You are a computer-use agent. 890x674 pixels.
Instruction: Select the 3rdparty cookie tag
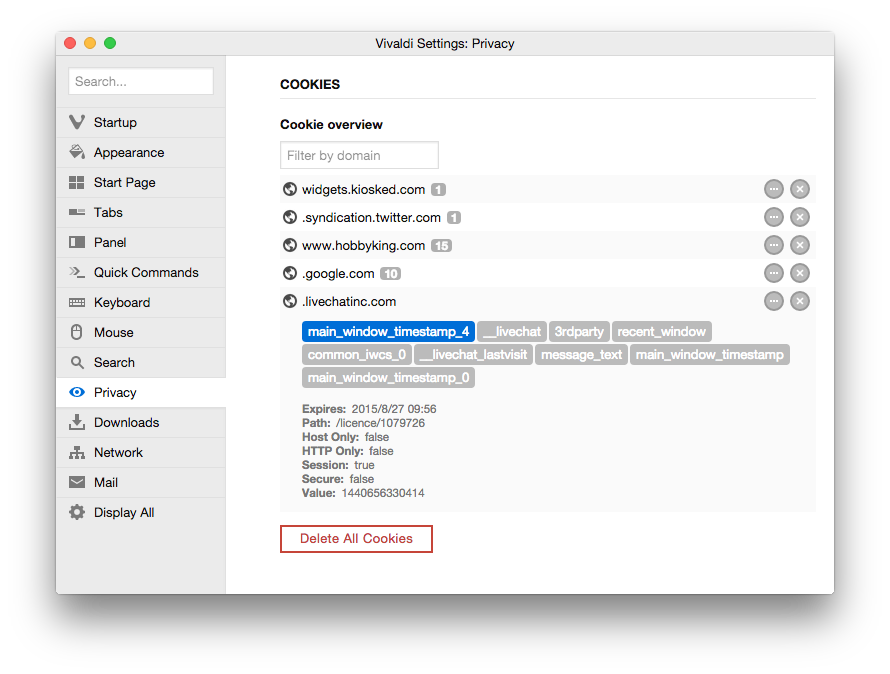[579, 332]
